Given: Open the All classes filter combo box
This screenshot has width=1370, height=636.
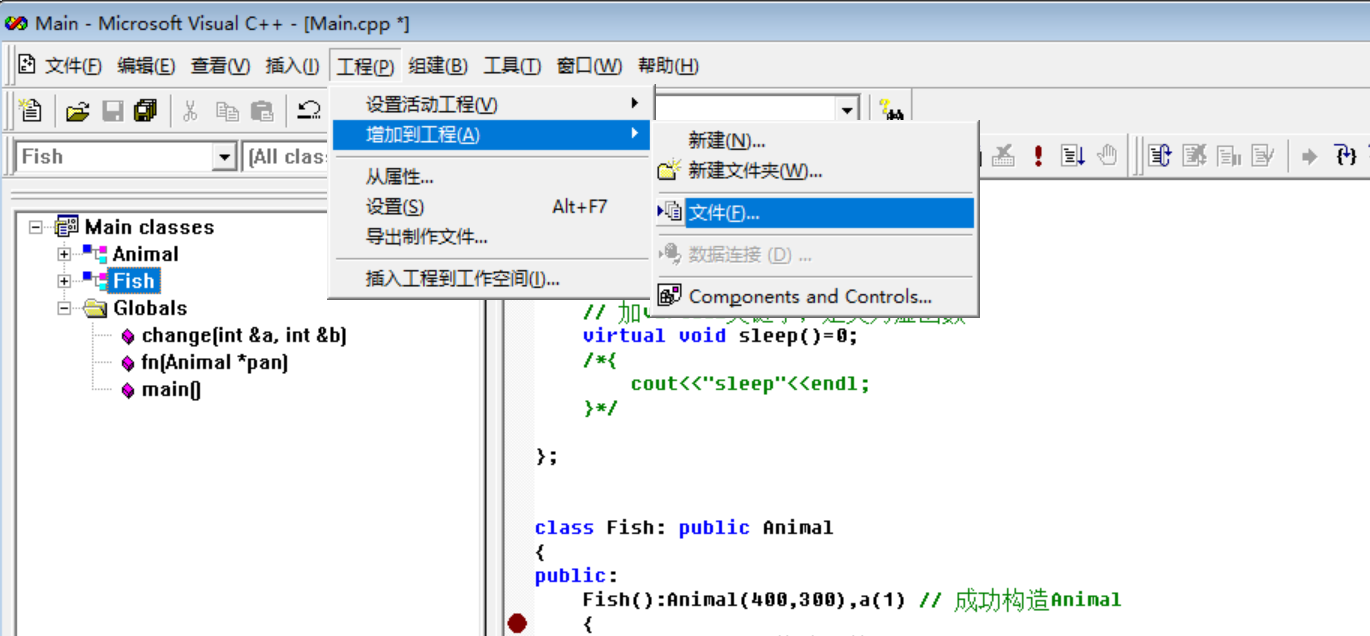Looking at the screenshot, I should coord(286,156).
